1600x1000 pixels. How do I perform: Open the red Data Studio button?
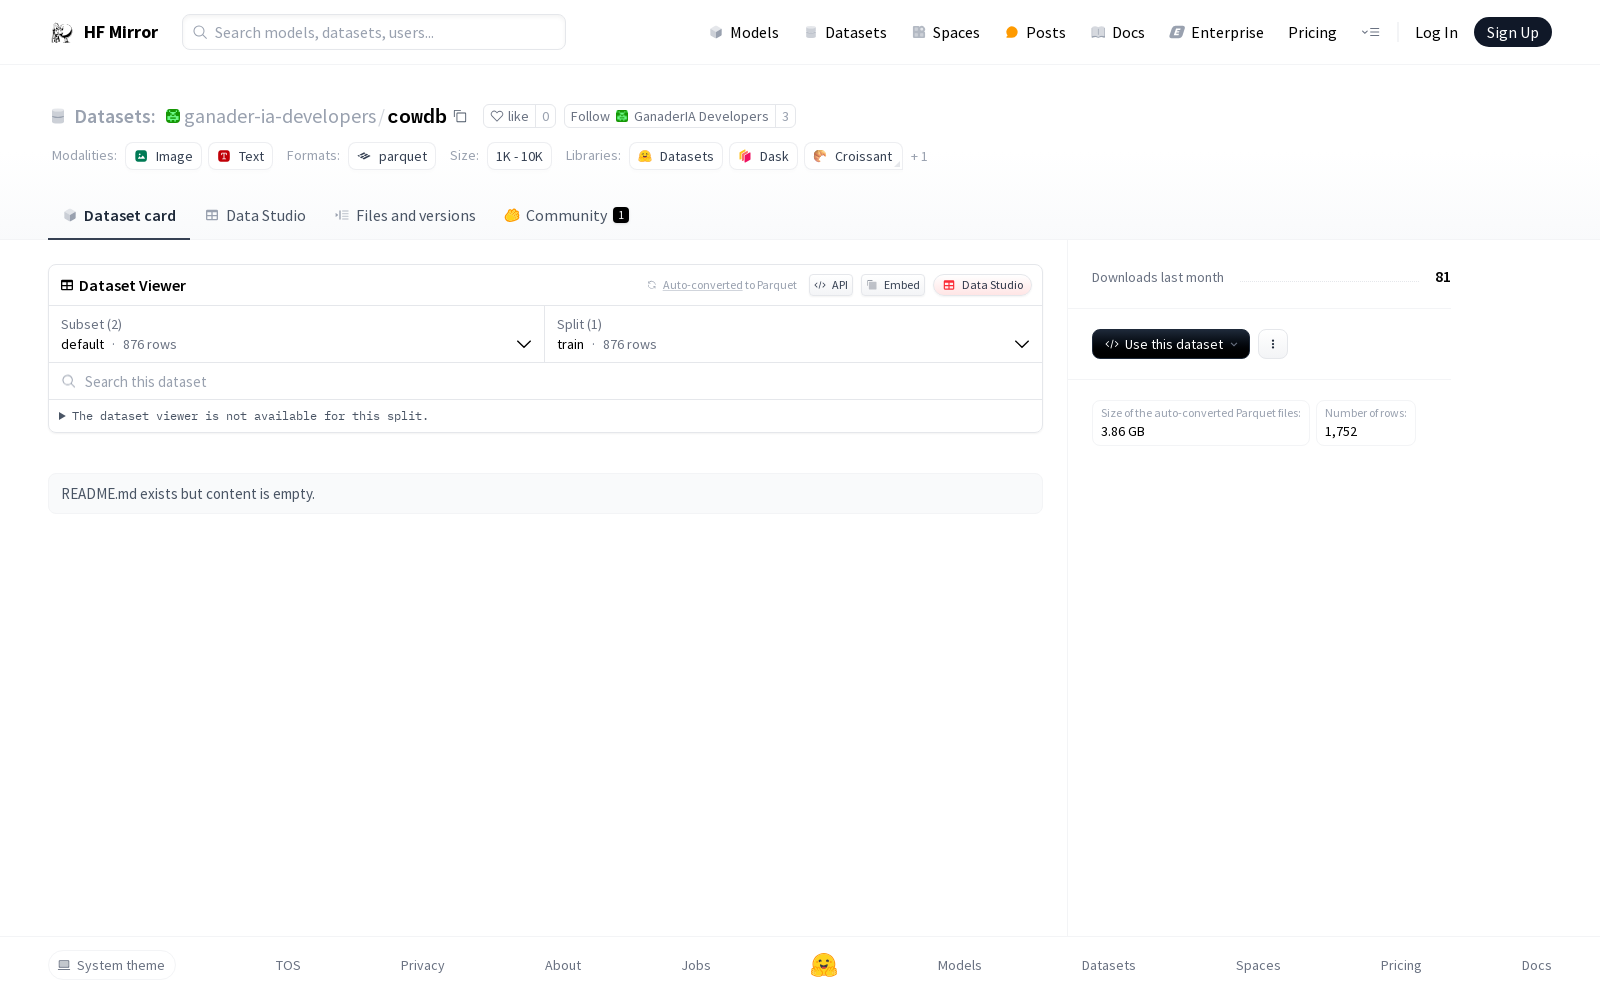coord(983,285)
